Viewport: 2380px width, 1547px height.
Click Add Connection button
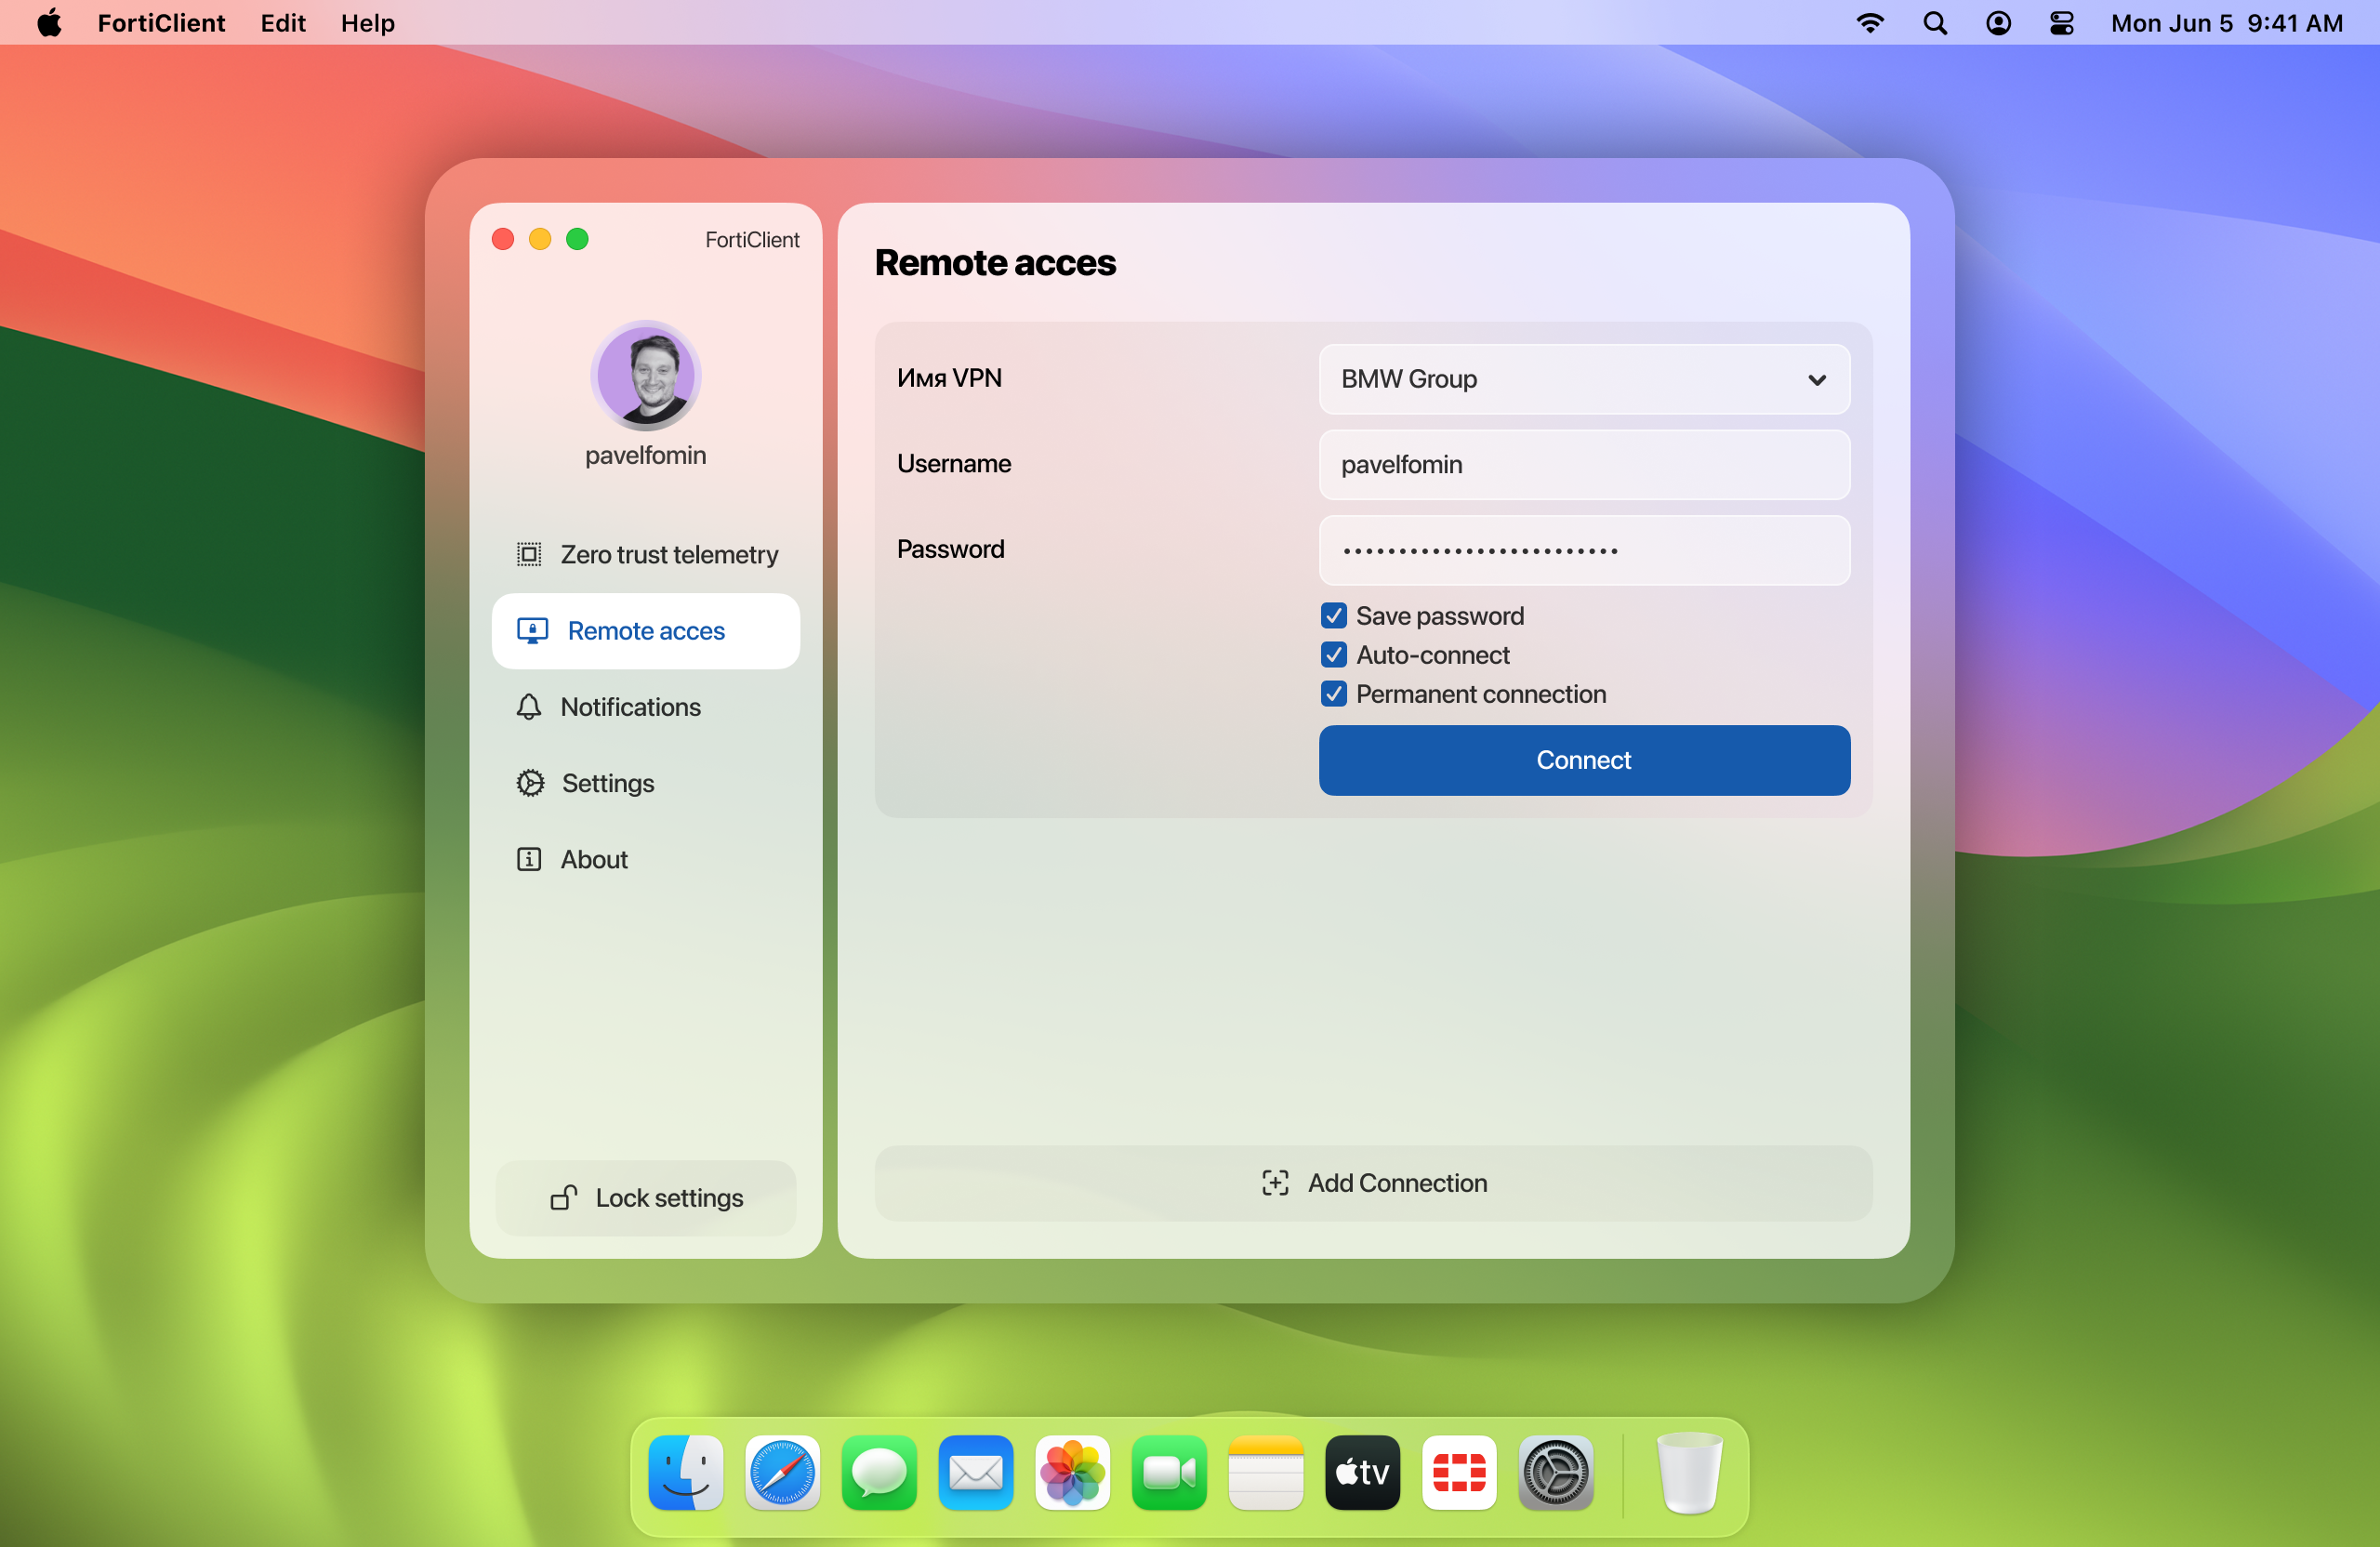(x=1373, y=1183)
